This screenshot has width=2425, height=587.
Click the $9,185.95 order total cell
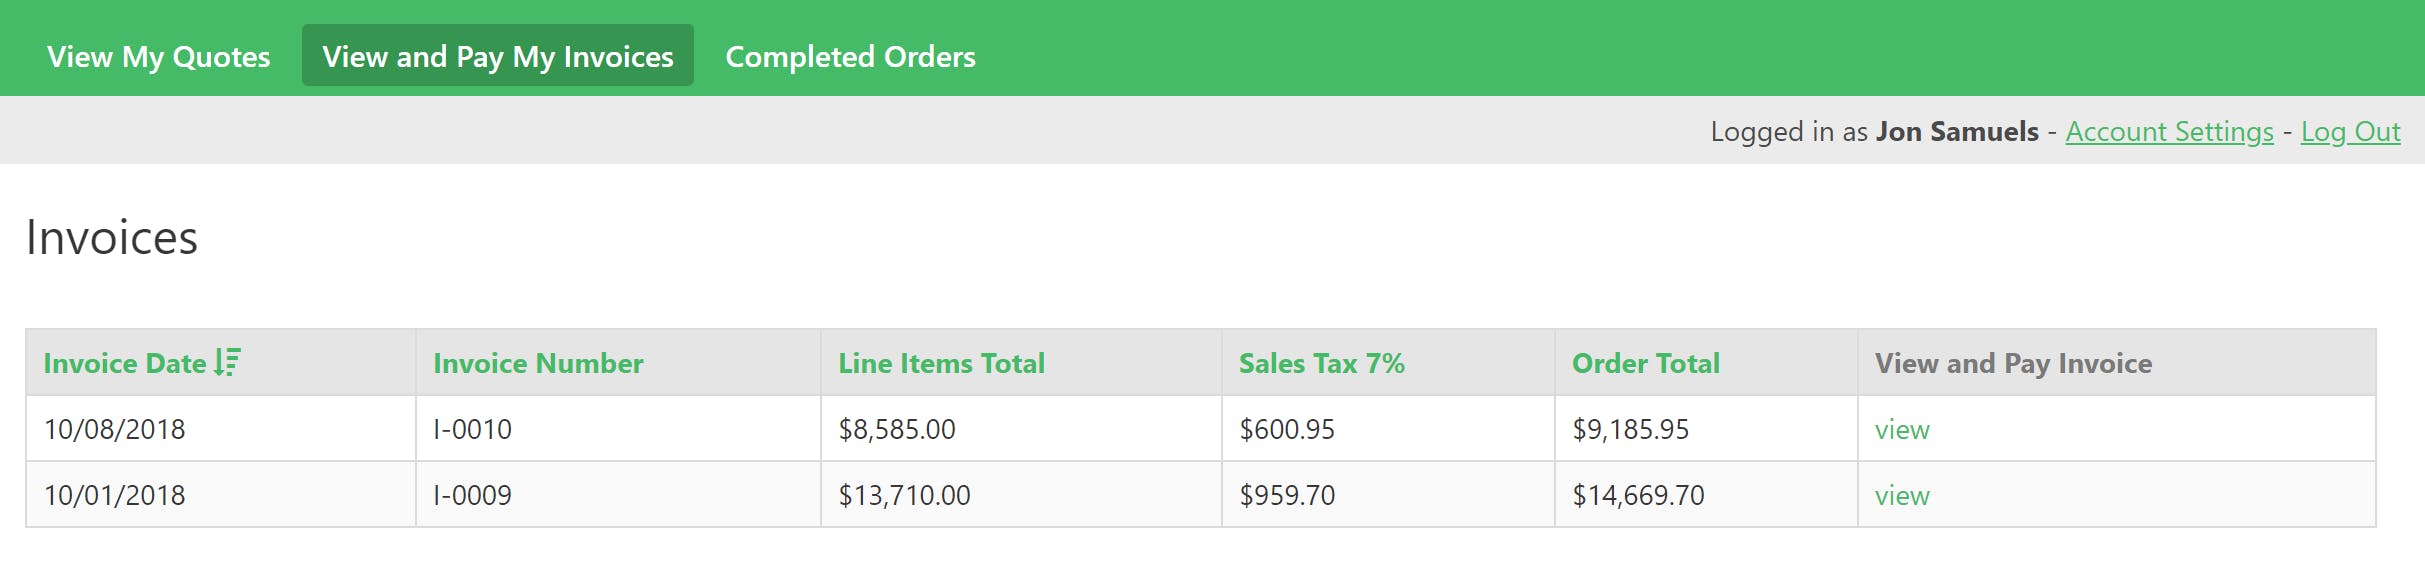1706,429
